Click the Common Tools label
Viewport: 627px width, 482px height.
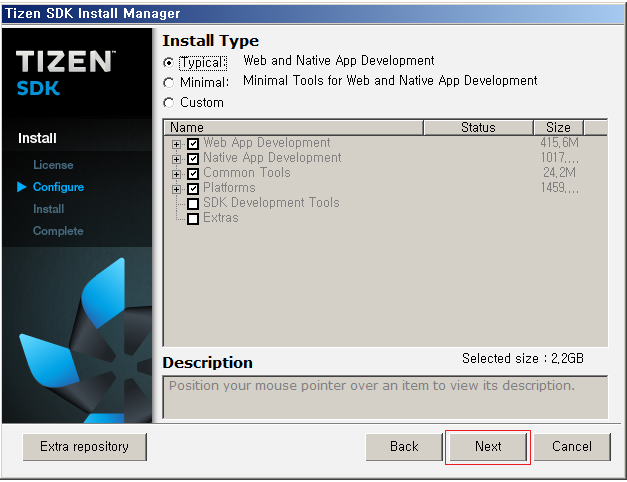(x=247, y=172)
